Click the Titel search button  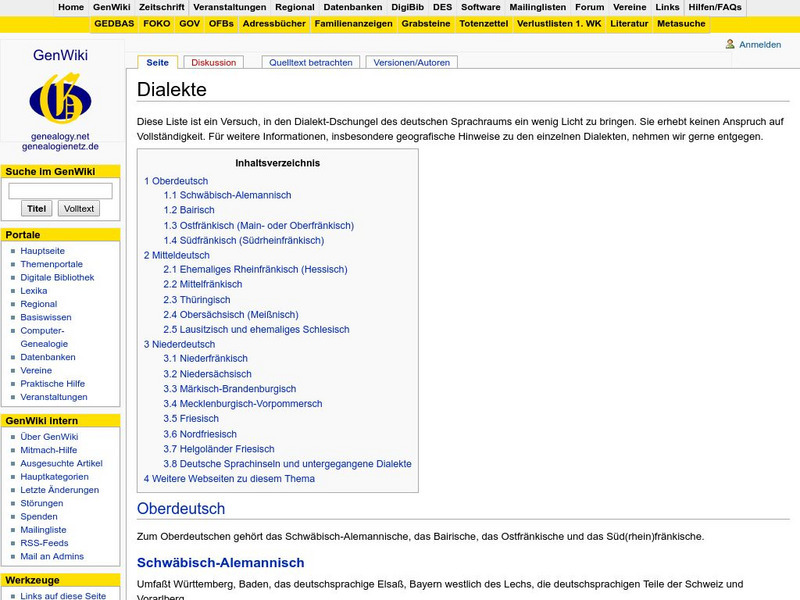coord(36,208)
